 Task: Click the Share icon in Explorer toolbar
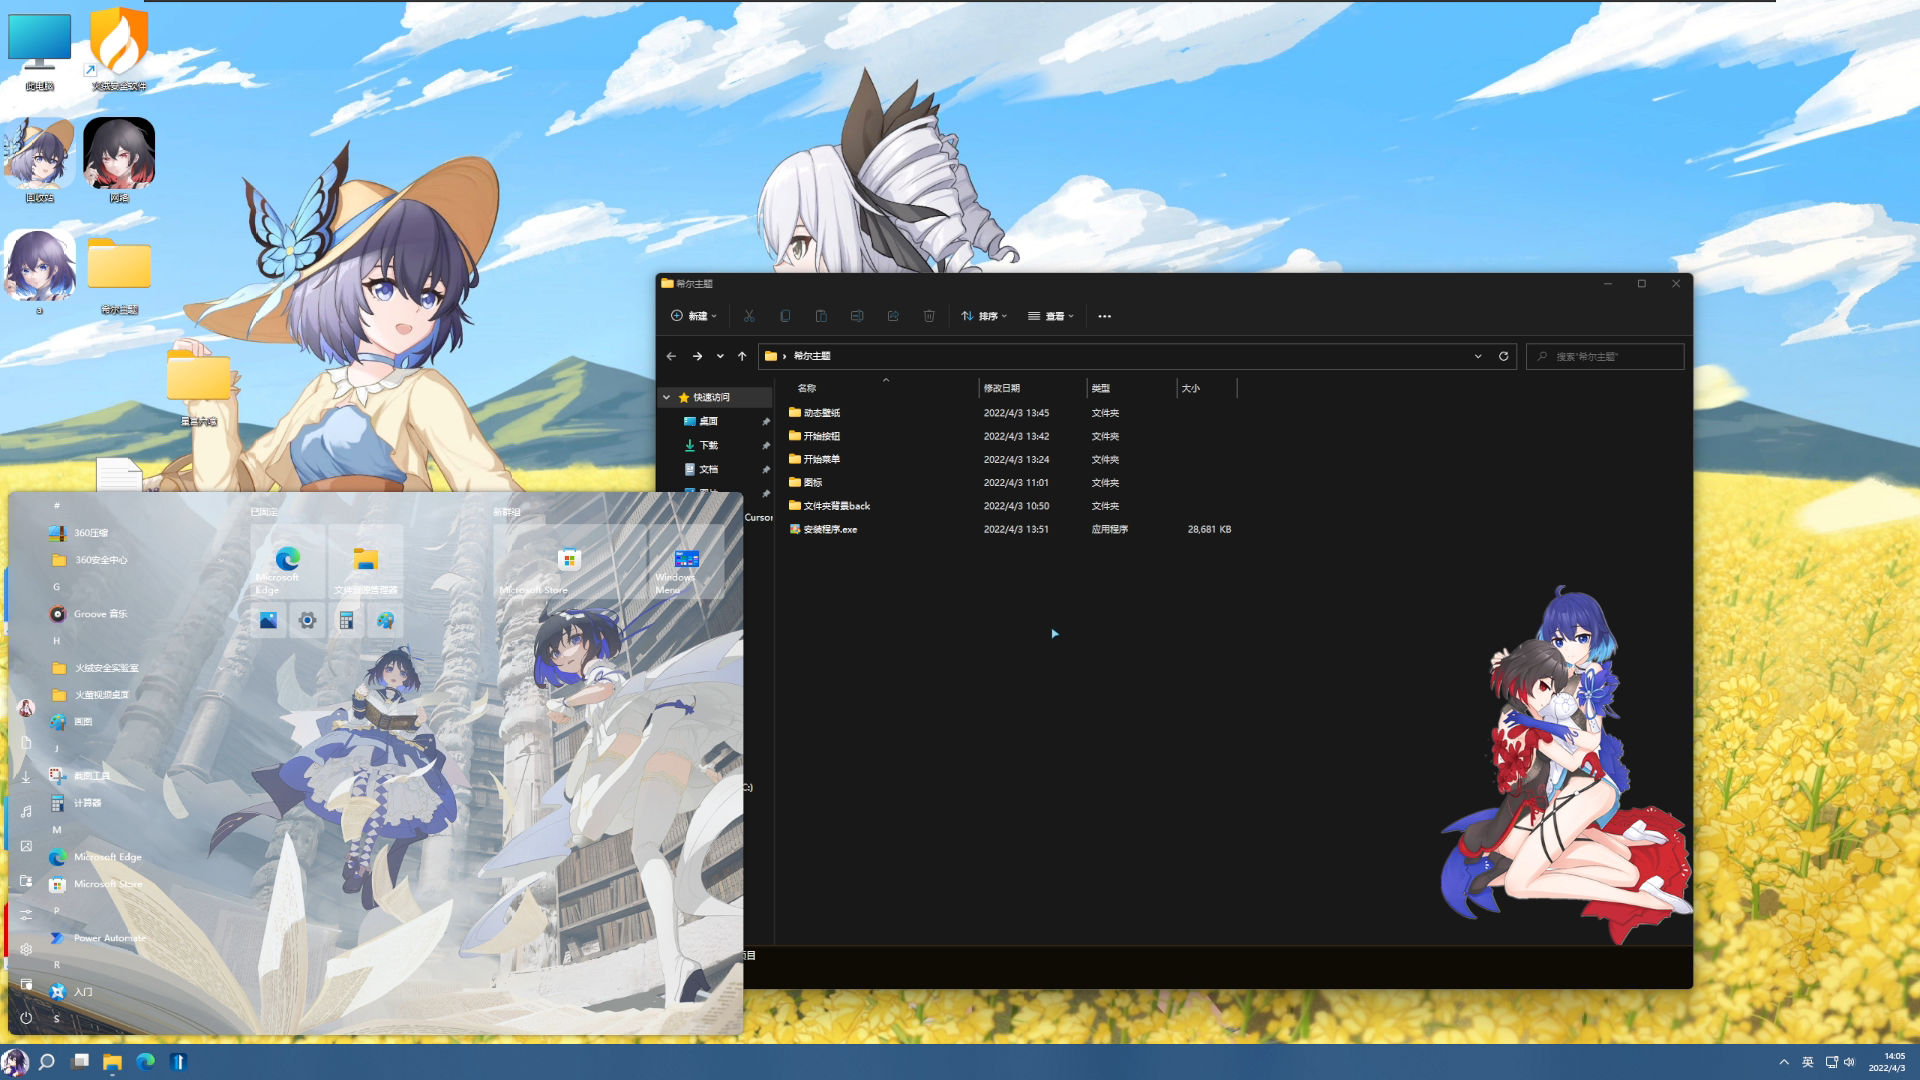tap(893, 316)
